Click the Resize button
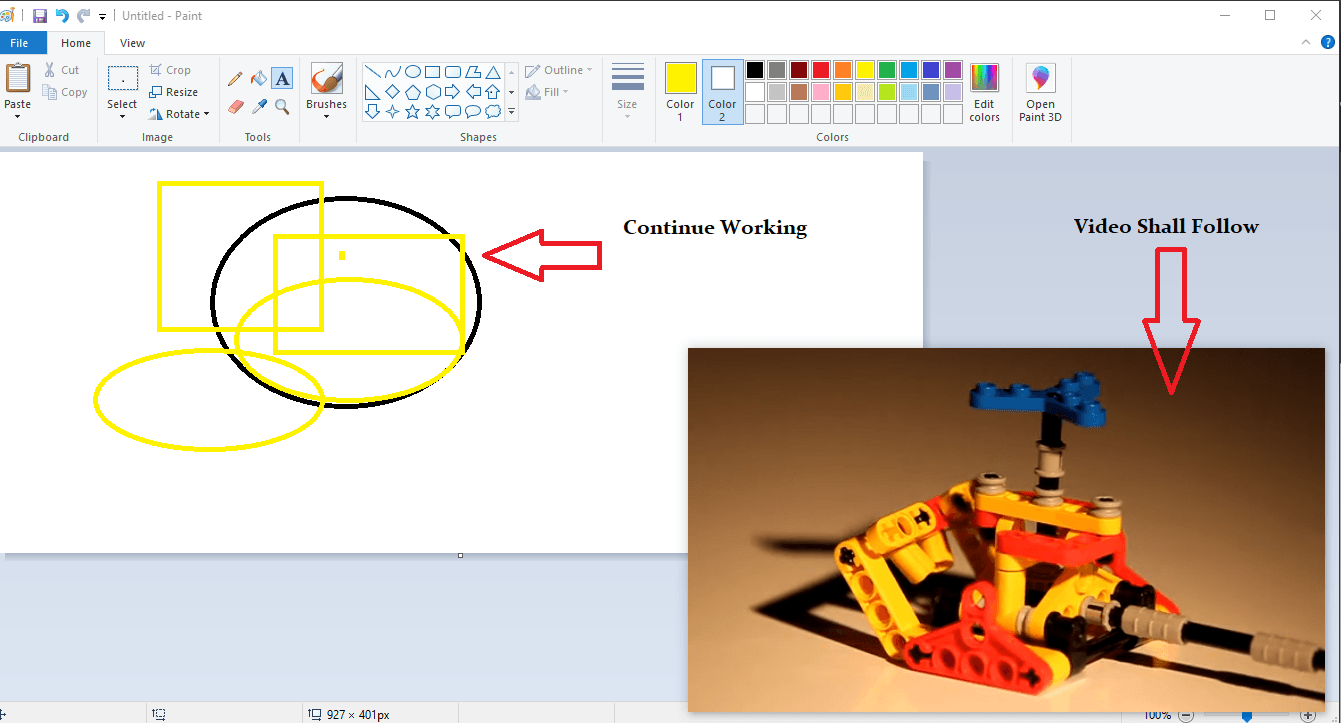Viewport: 1341px width, 723px height. point(174,92)
